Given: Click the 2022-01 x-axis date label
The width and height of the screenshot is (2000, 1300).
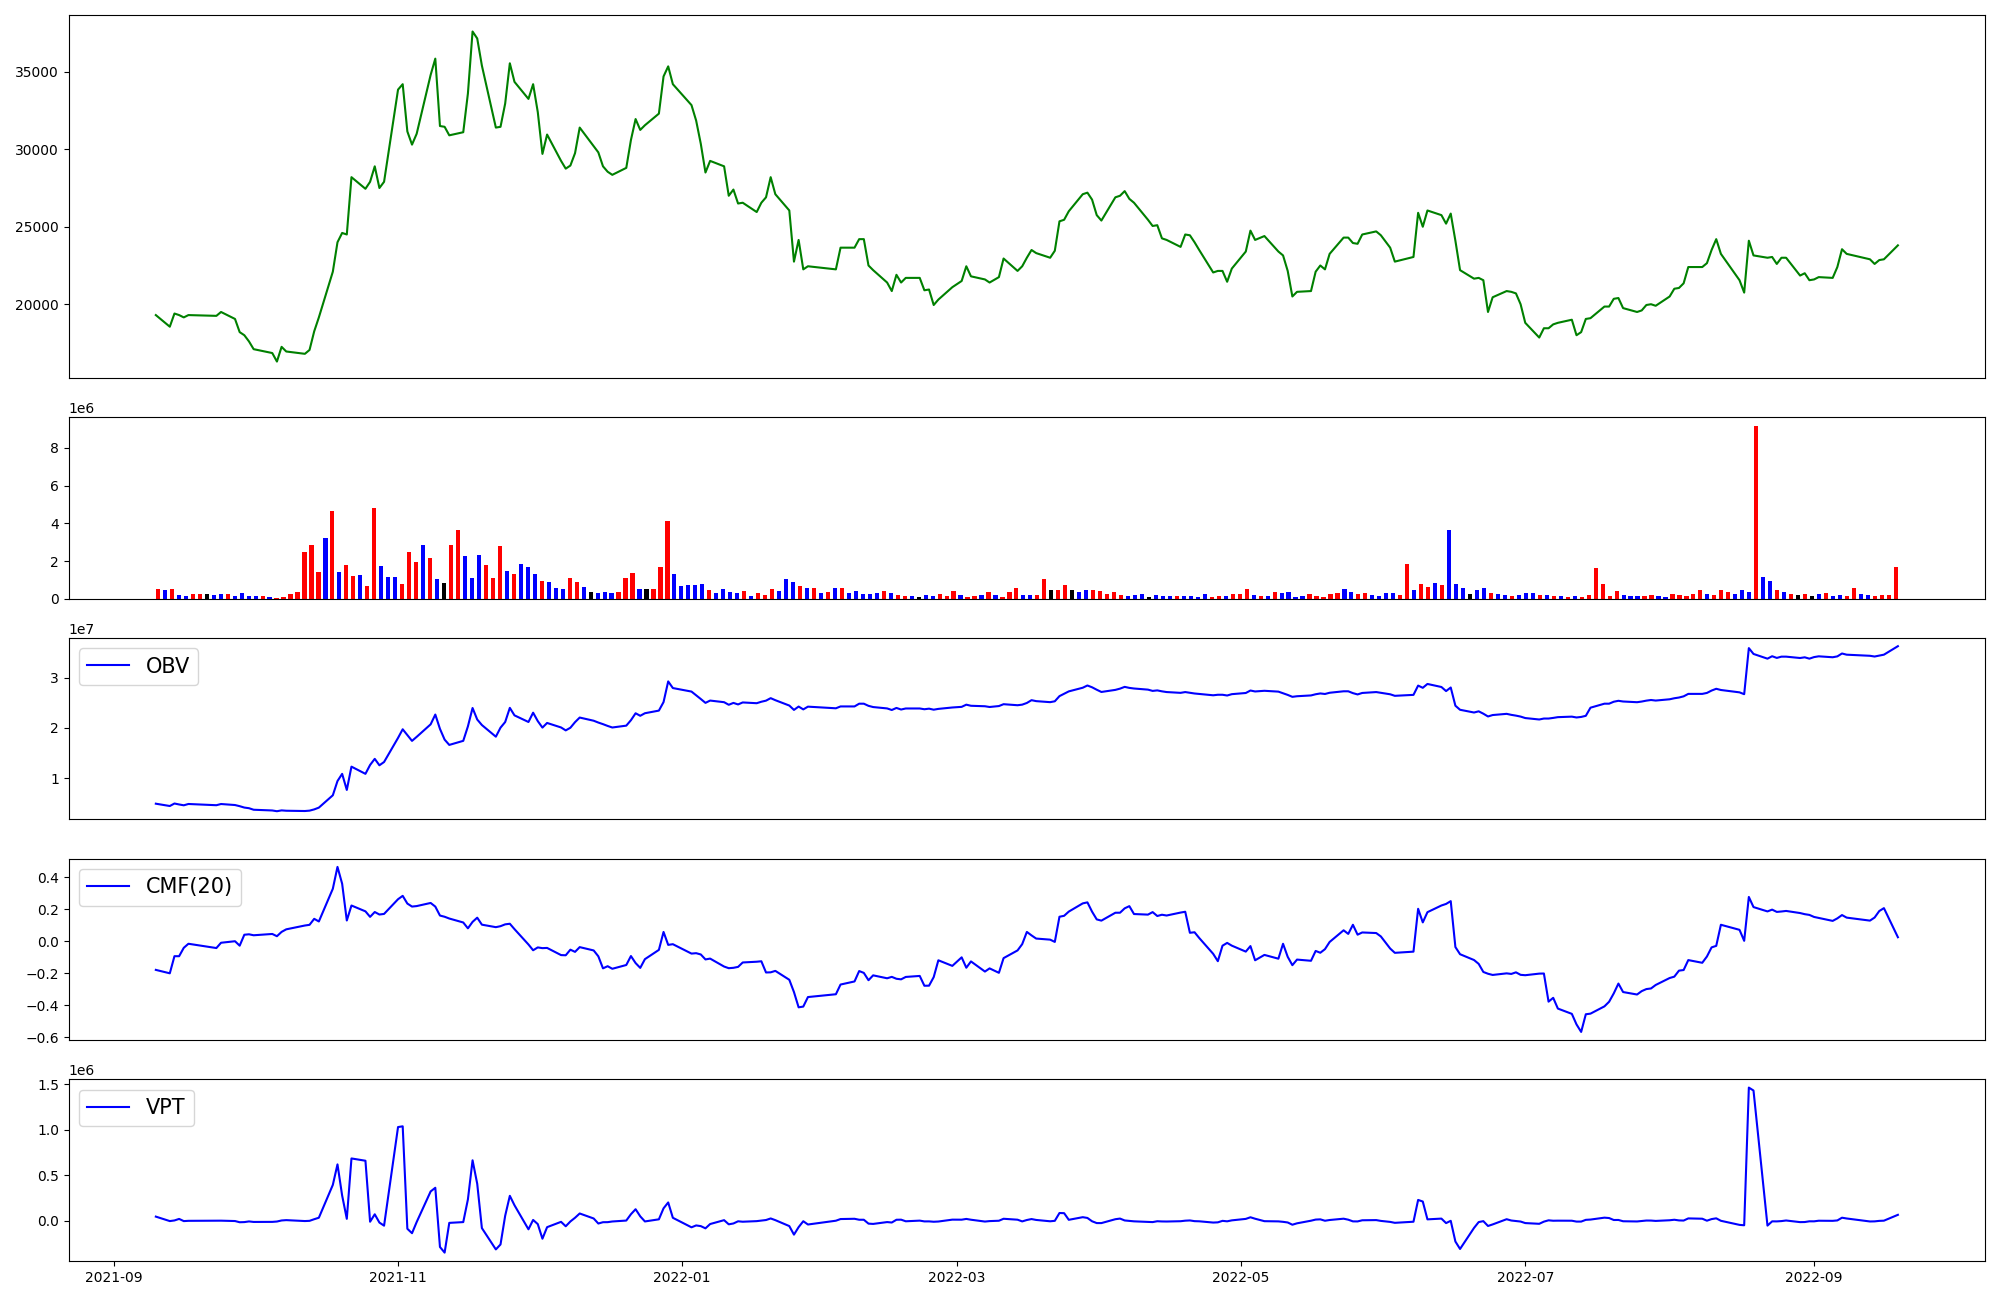Looking at the screenshot, I should 682,1277.
